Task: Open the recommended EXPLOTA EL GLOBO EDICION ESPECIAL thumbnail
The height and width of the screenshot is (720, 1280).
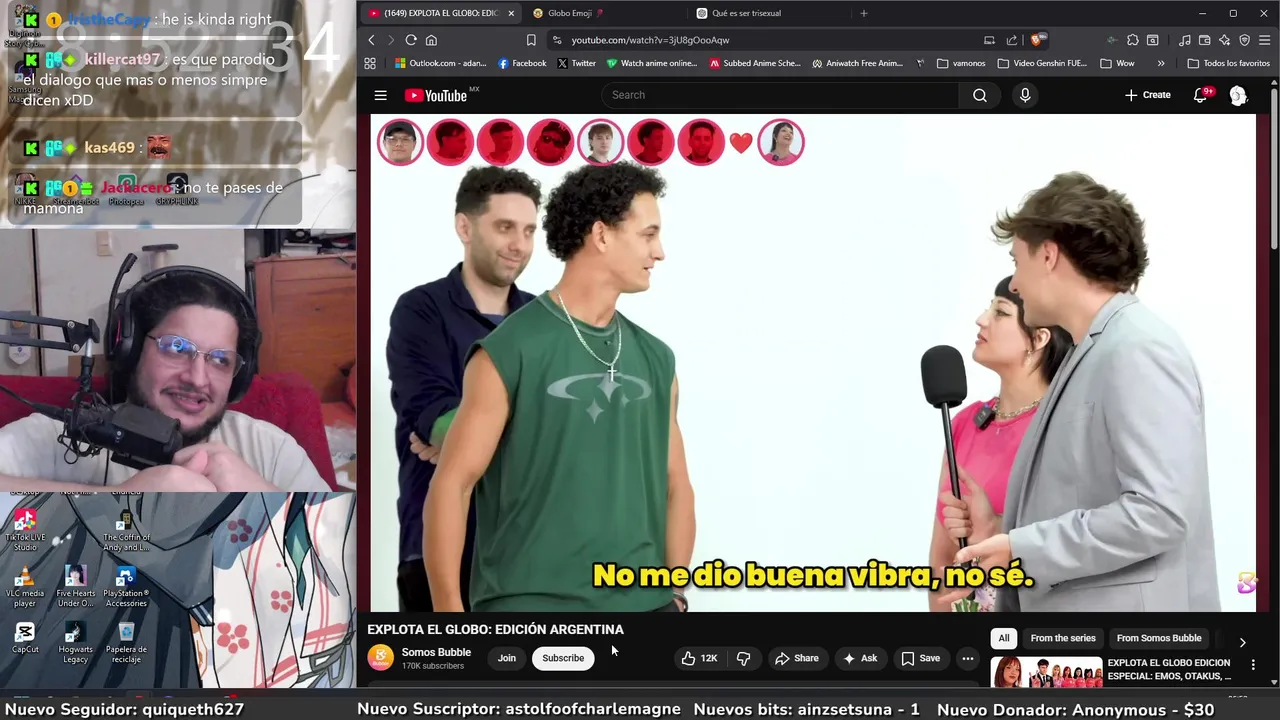Action: tap(1046, 672)
